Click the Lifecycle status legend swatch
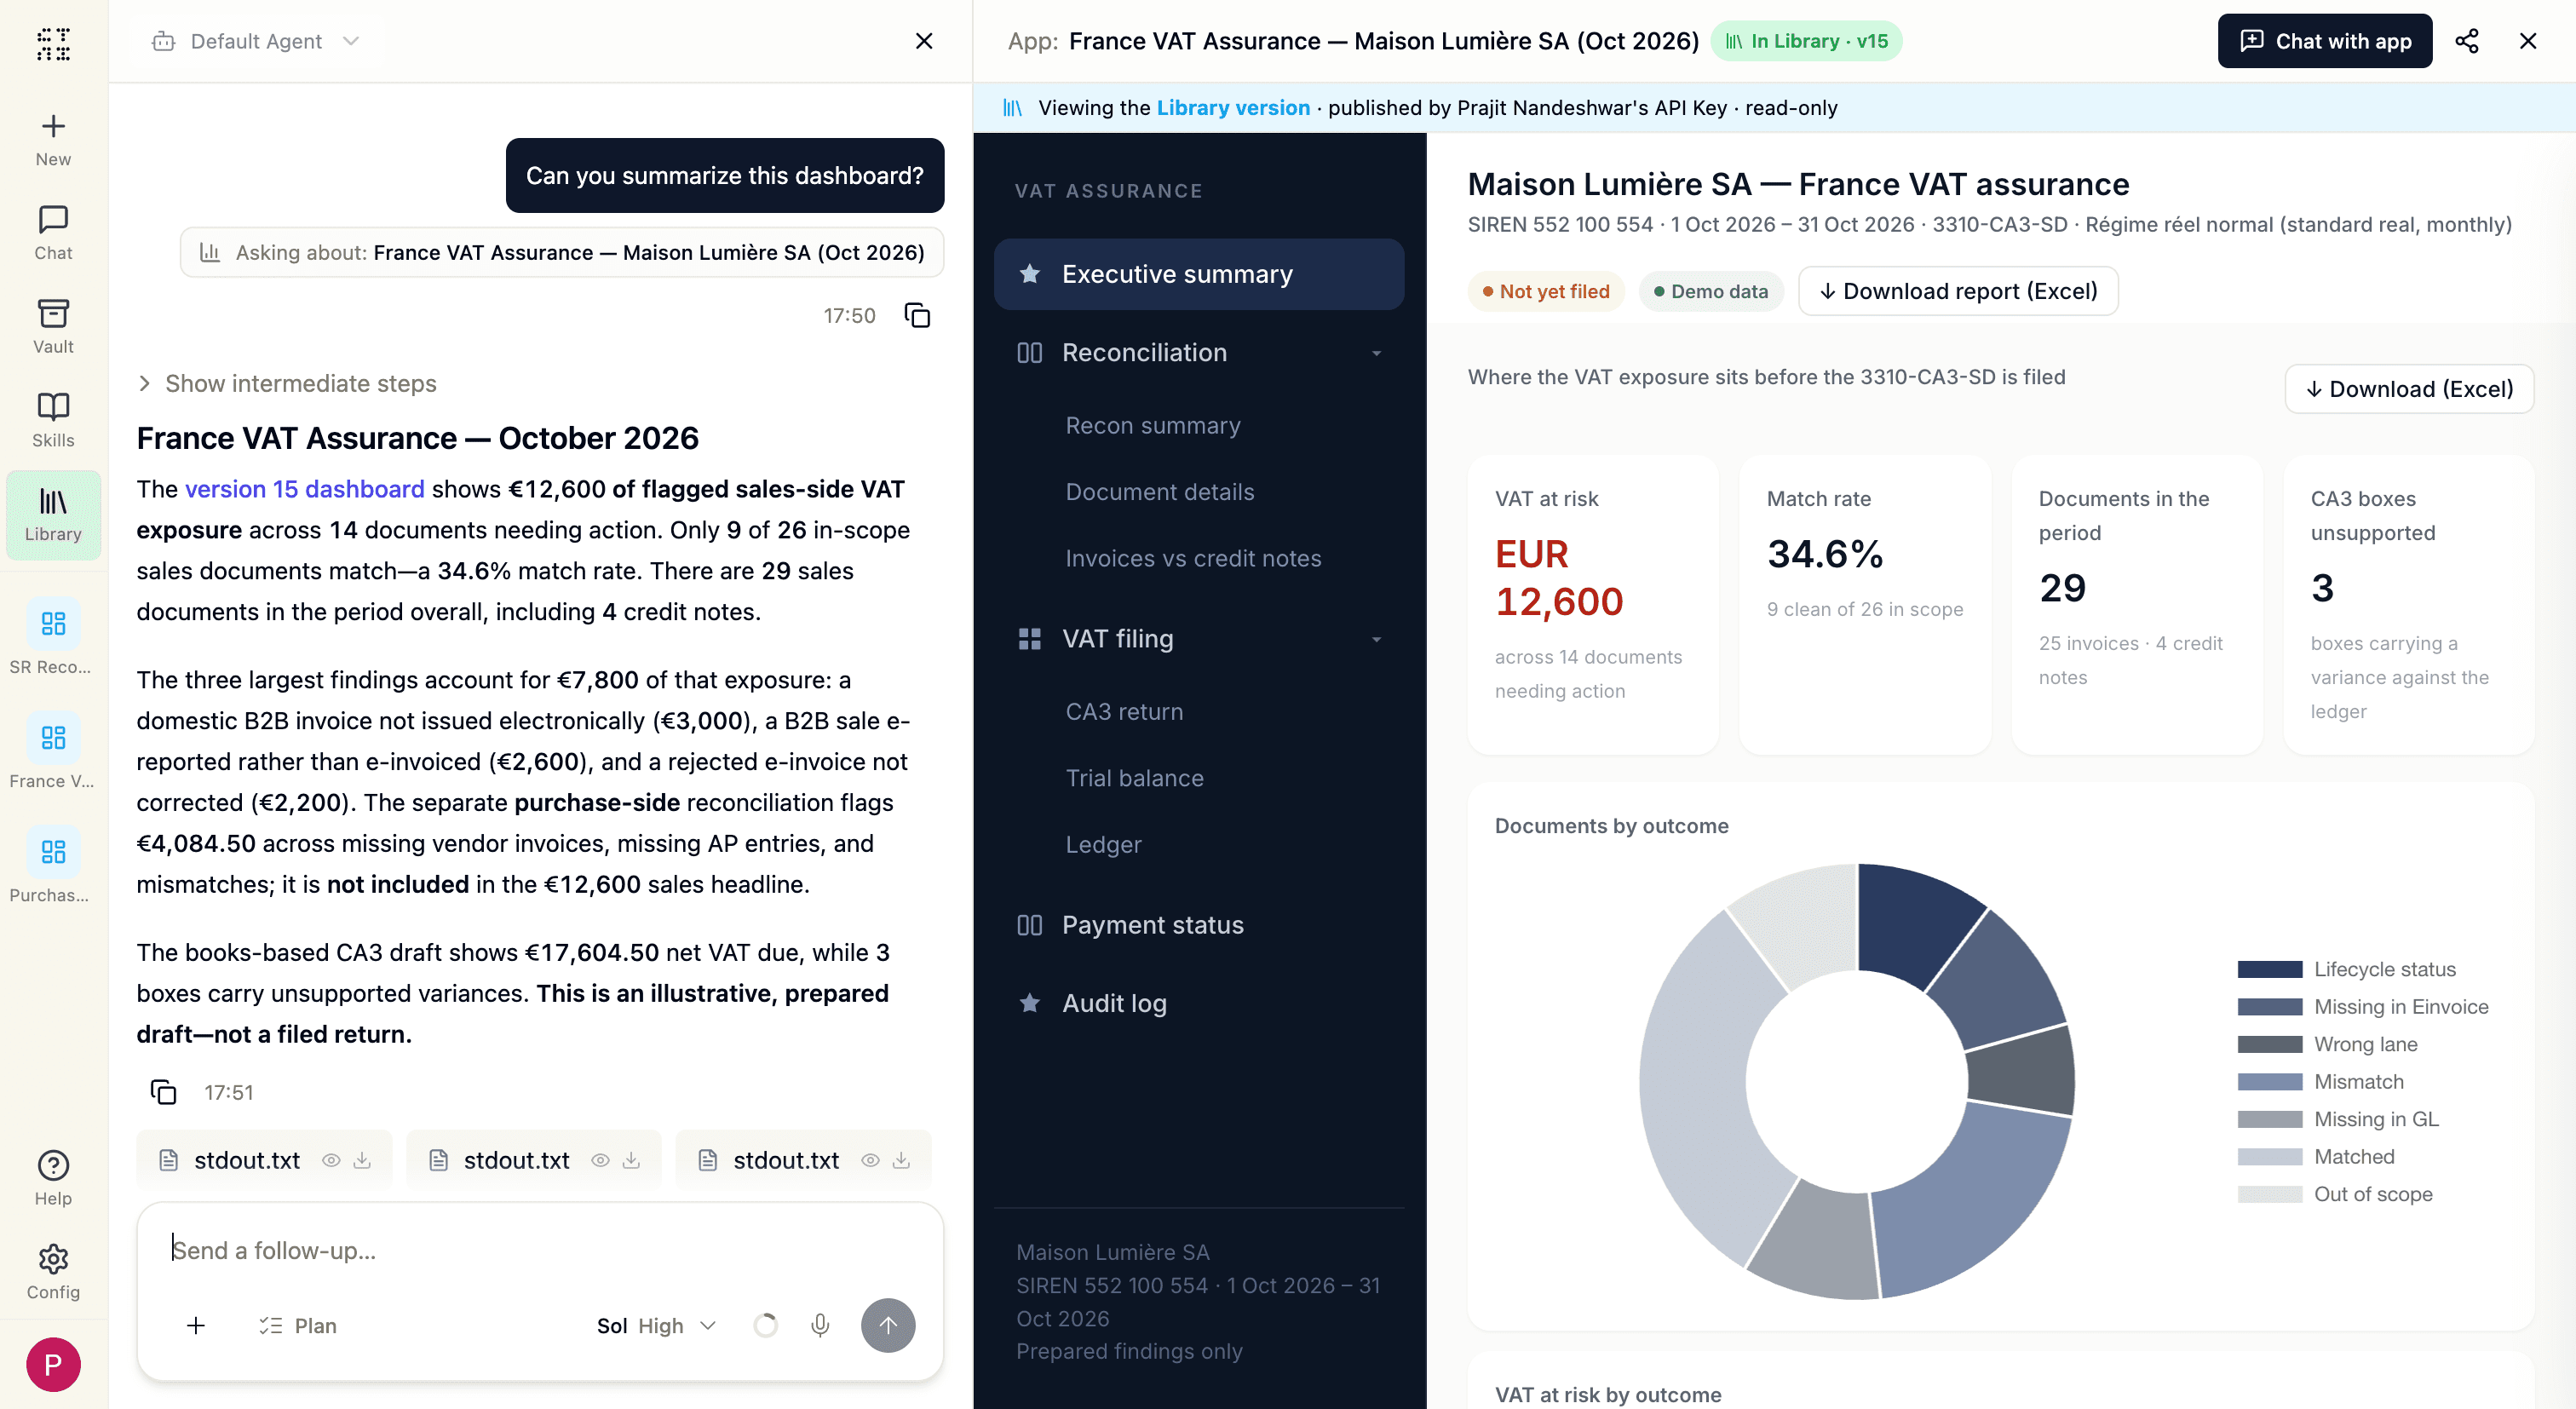 2269,969
